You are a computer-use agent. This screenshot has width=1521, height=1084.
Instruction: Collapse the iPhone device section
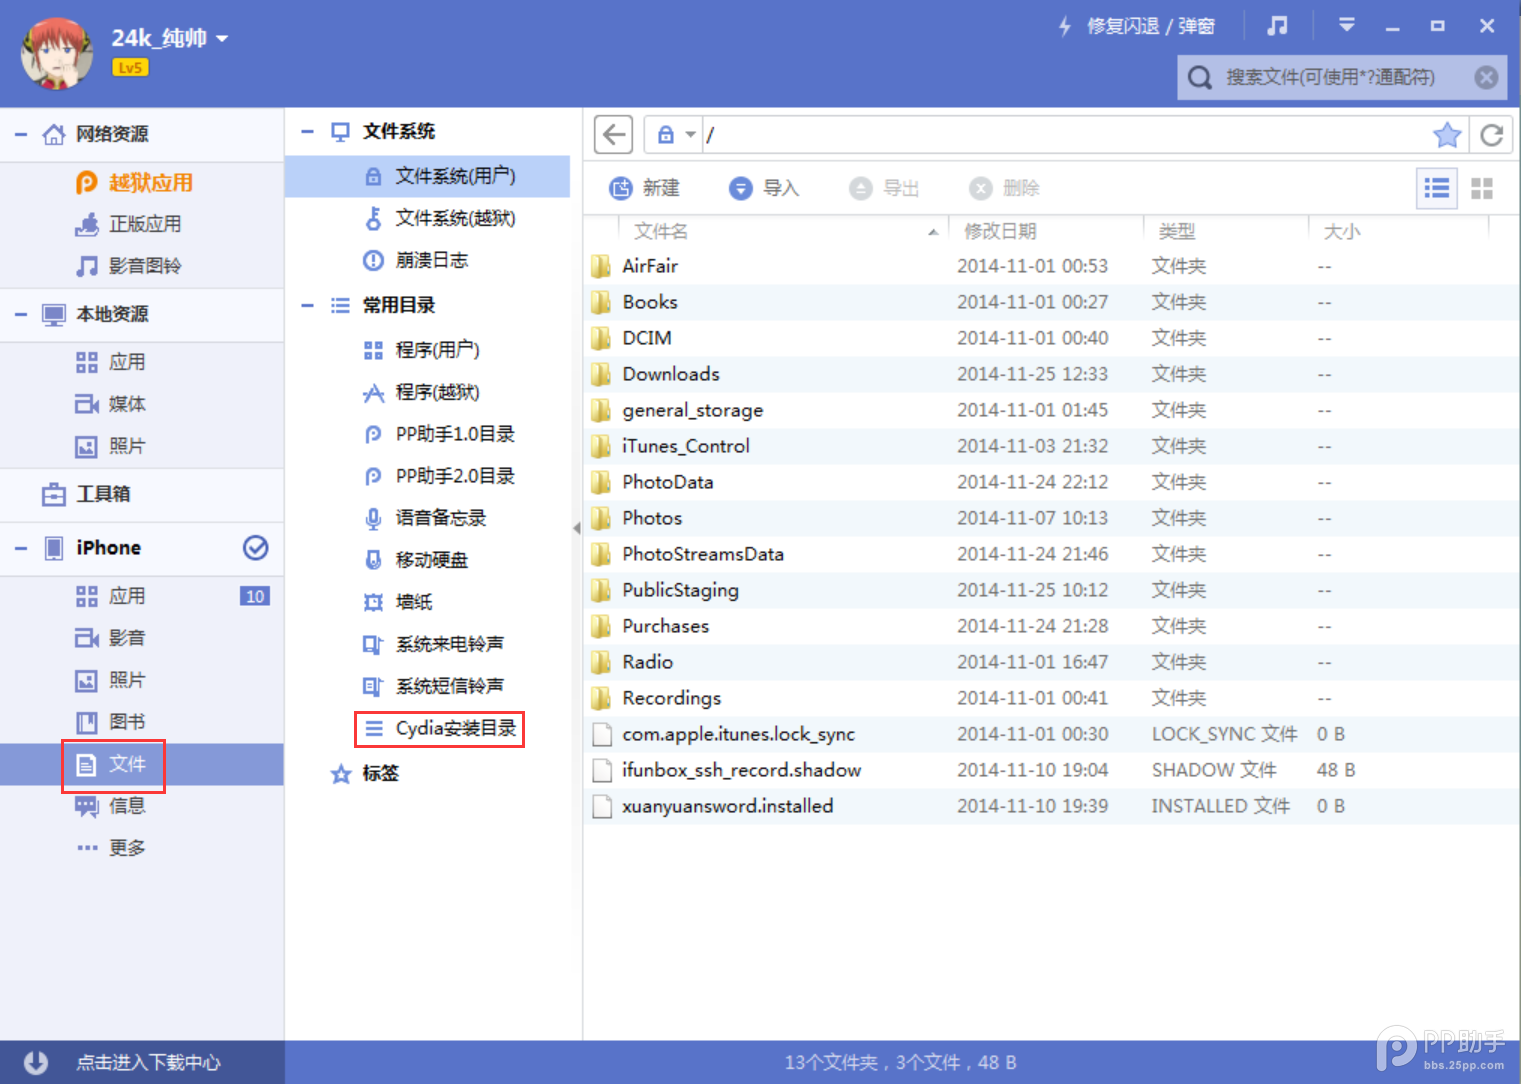pyautogui.click(x=20, y=548)
